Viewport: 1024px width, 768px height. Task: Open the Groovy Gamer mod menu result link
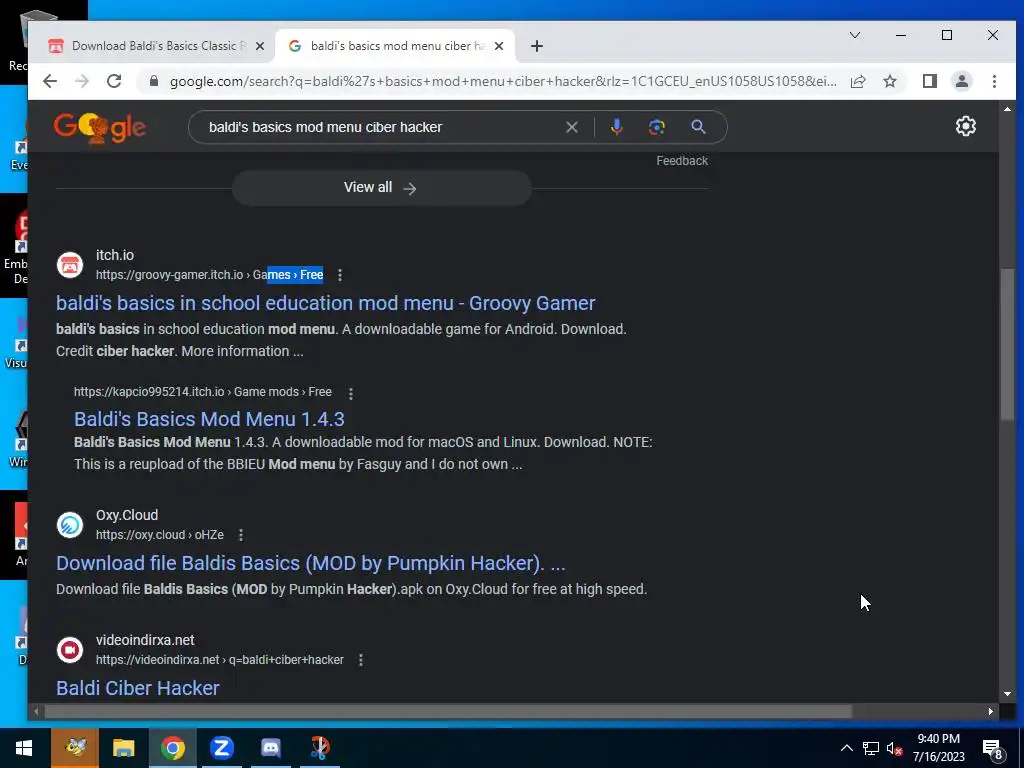(x=326, y=303)
